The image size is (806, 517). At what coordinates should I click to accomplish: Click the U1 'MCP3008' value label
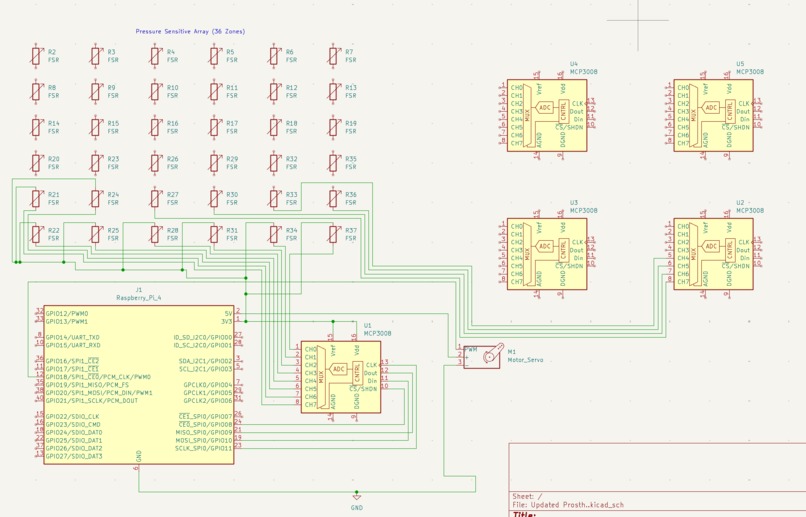(x=377, y=334)
